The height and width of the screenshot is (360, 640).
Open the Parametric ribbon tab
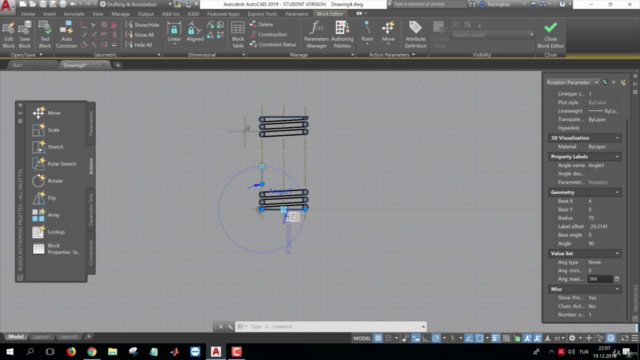(297, 14)
